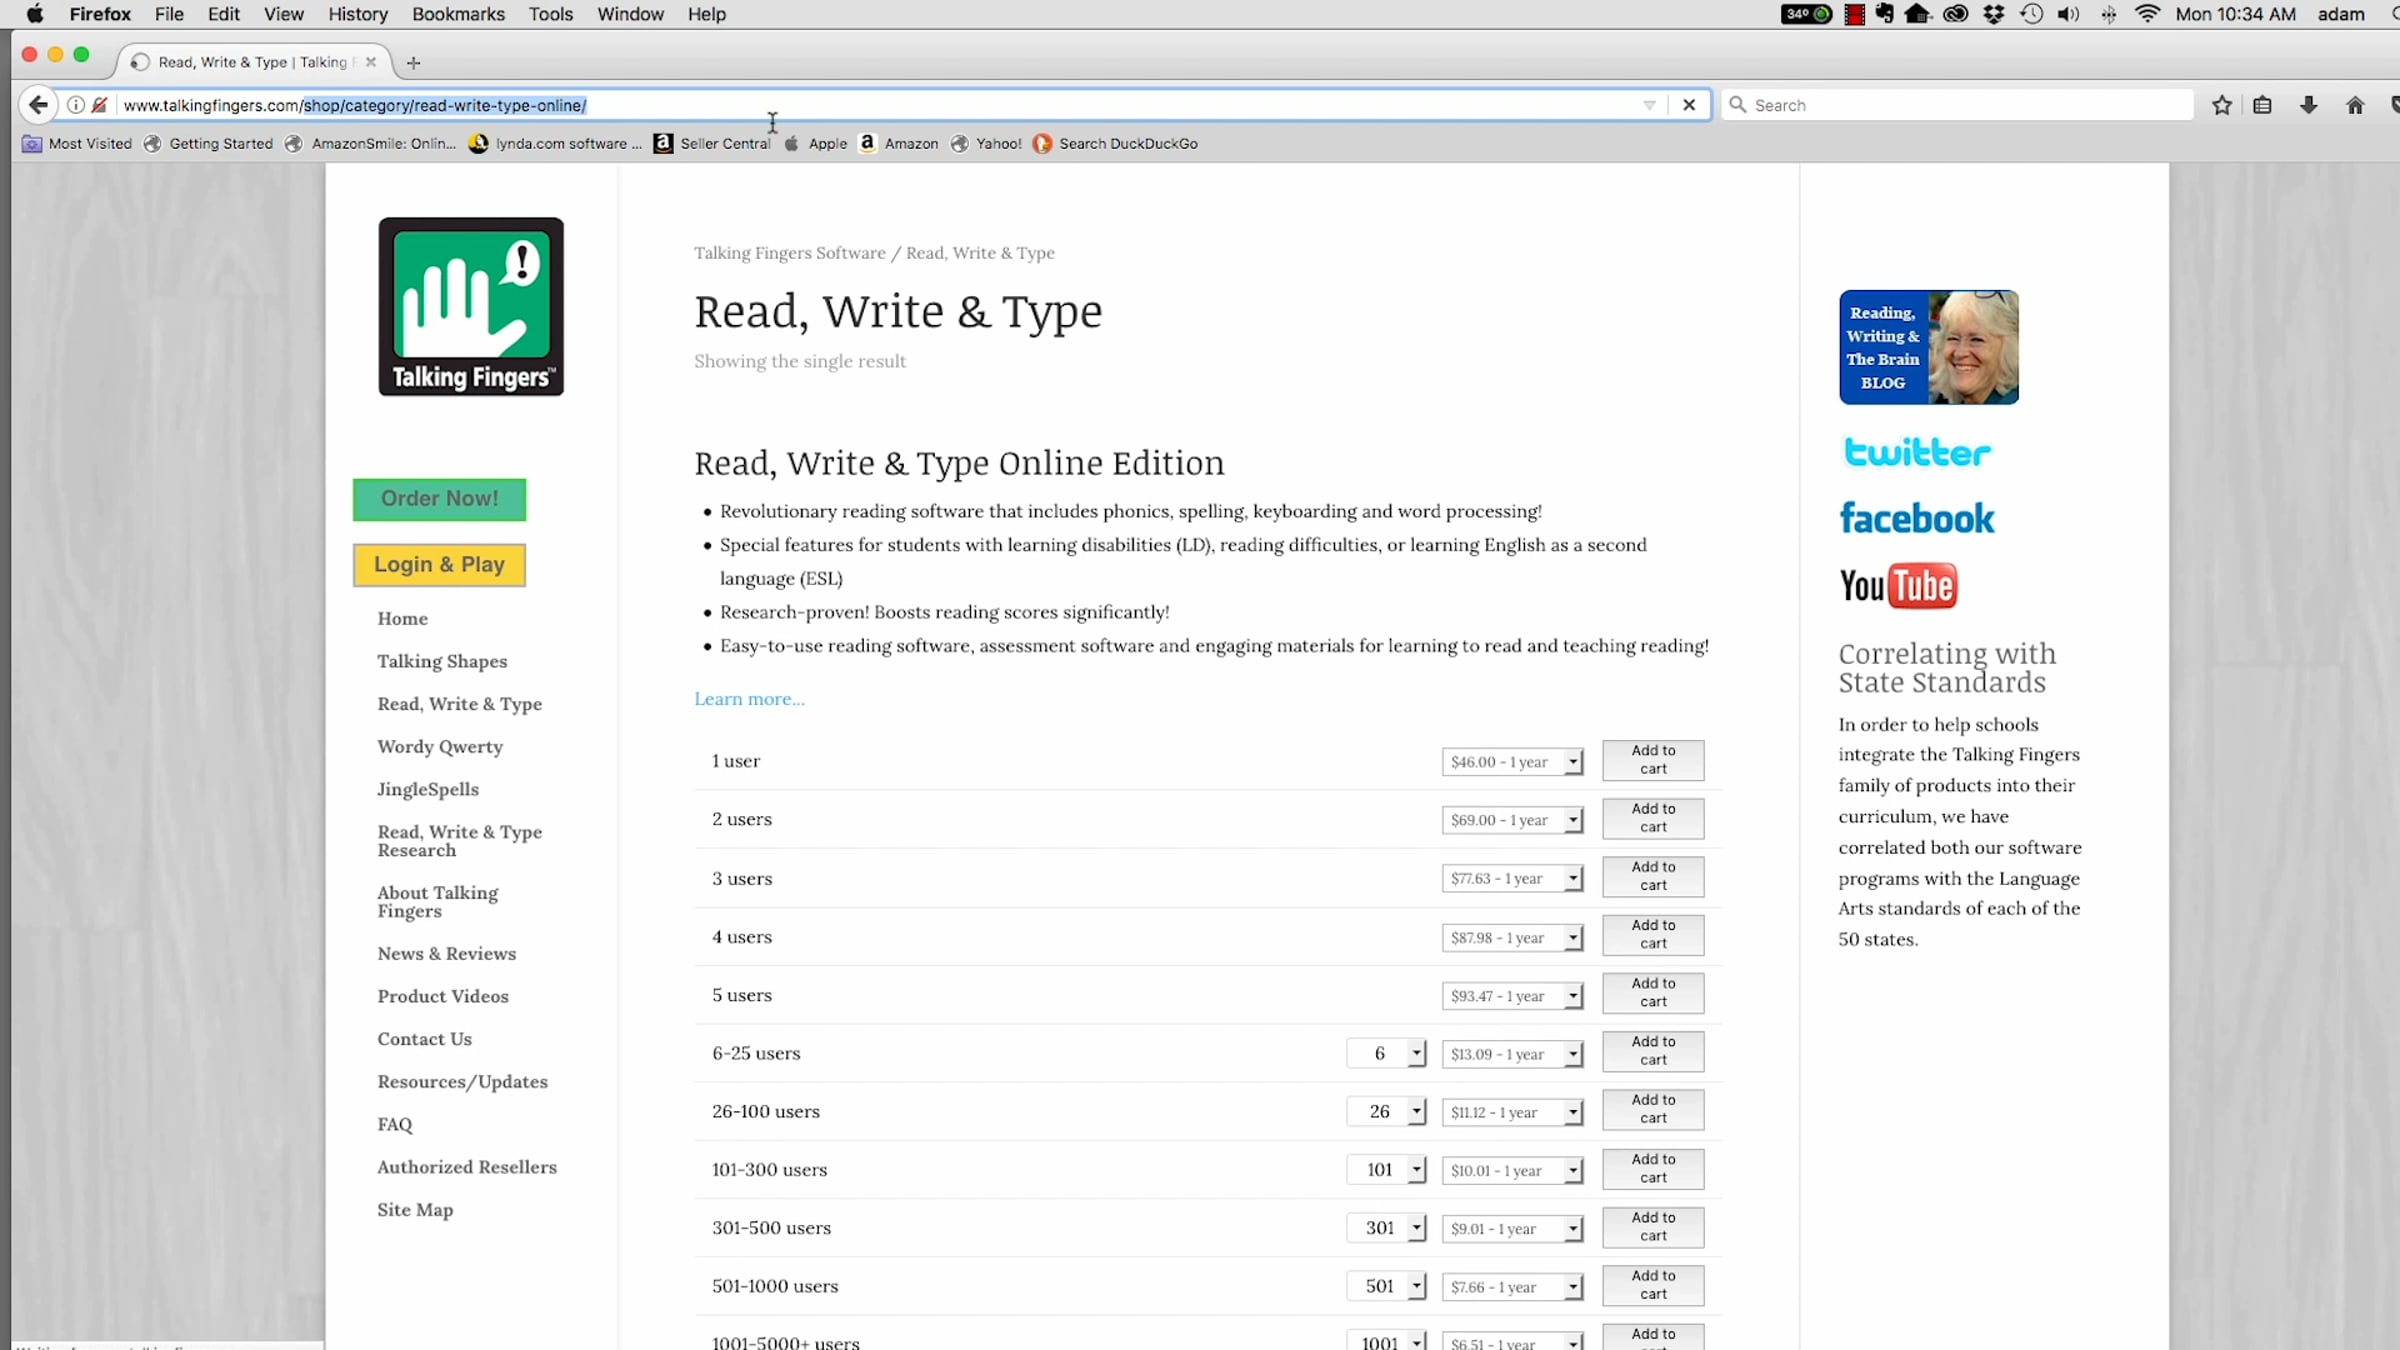Screen dimensions: 2400x1350
Task: Click the Most Visited bookmark folder
Action: tap(77, 144)
